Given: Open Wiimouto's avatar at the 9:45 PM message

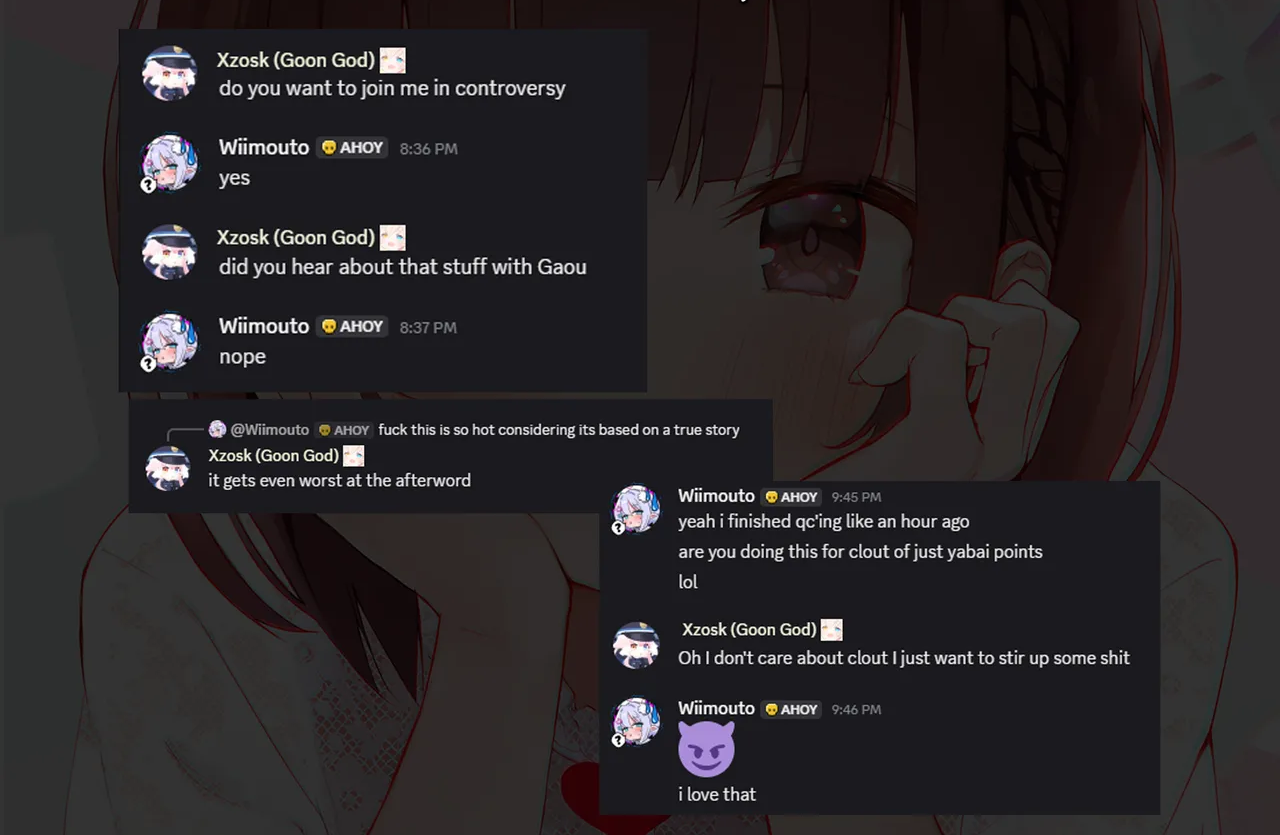Looking at the screenshot, I should pyautogui.click(x=636, y=509).
